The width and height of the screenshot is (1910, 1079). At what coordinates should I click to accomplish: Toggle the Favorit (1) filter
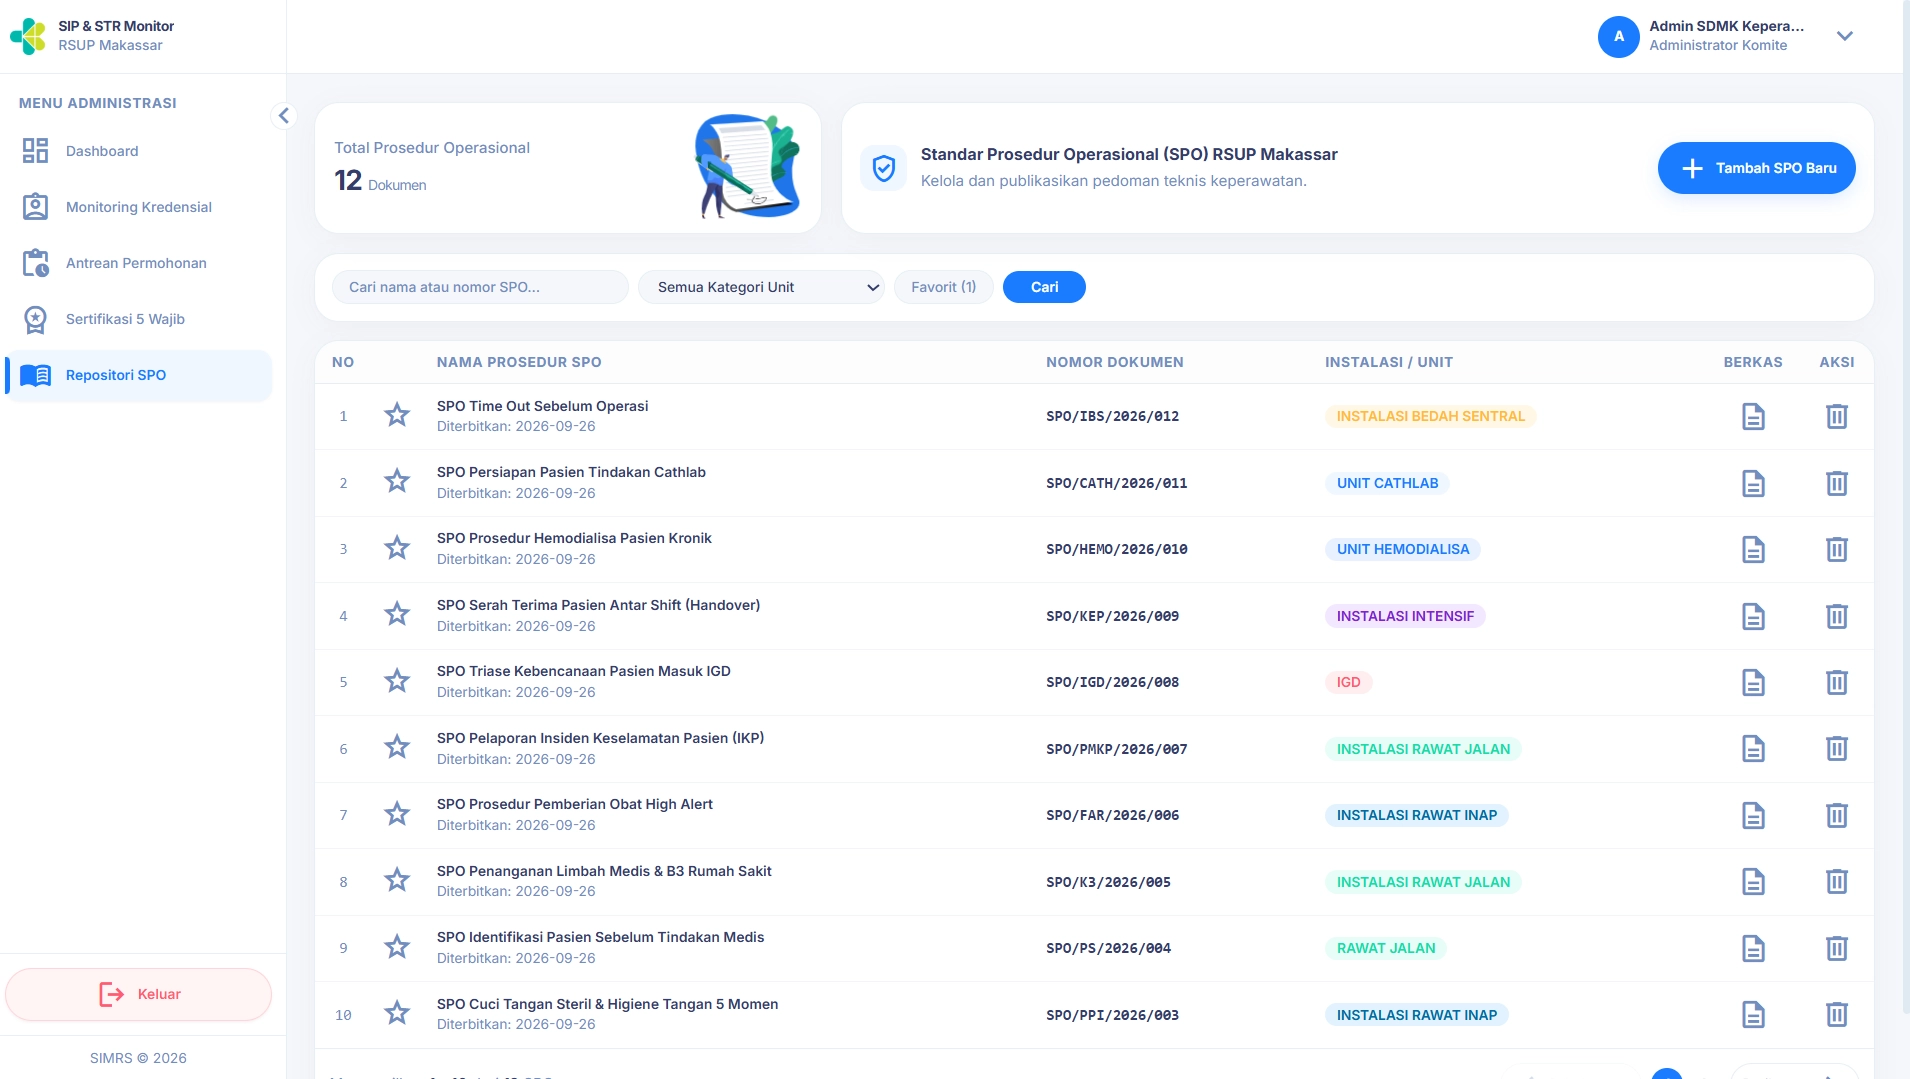pos(943,287)
